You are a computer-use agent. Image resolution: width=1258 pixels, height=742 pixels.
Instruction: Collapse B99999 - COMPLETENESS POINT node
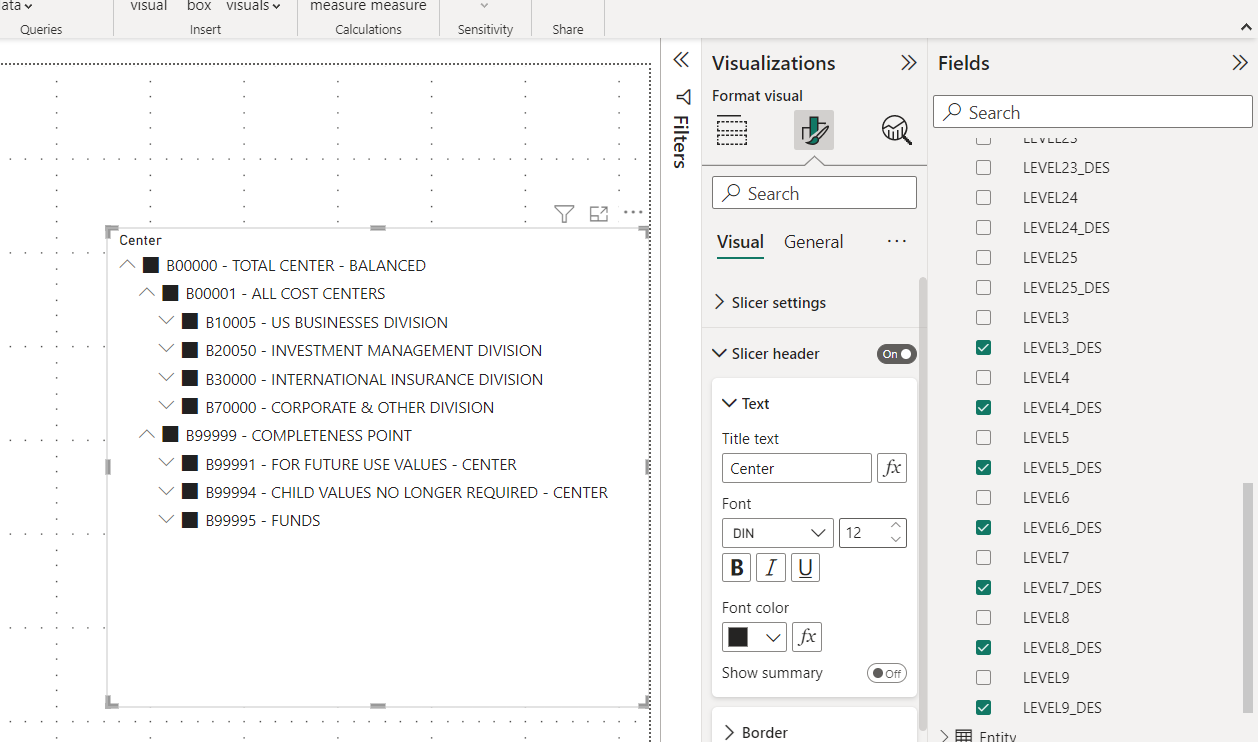coord(147,435)
